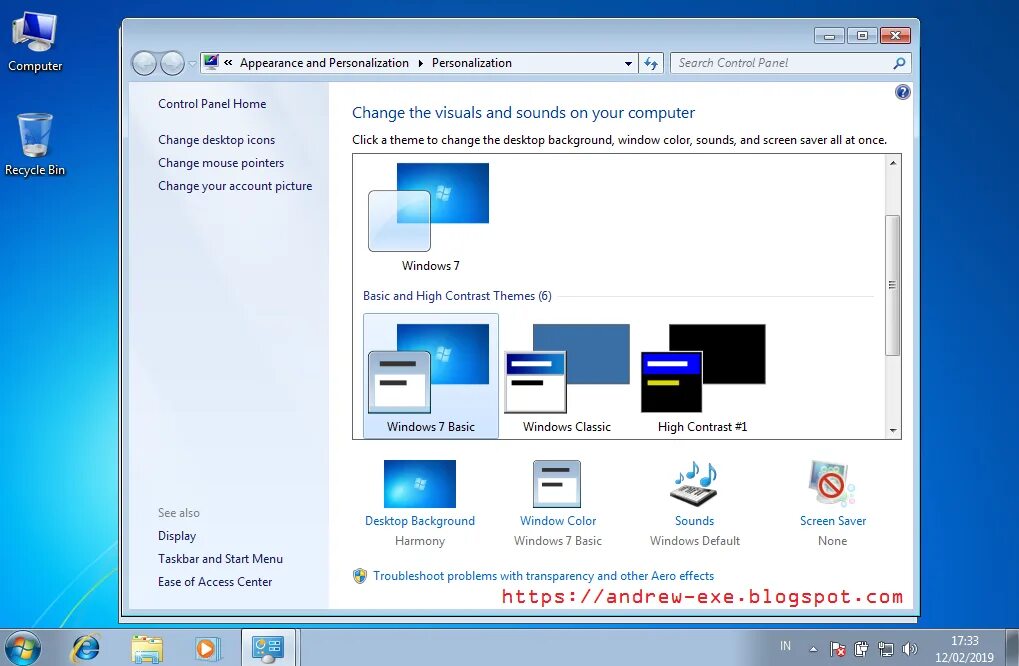Viewport: 1019px width, 666px height.
Task: Select the Windows 7 Aero theme
Action: pos(430,216)
